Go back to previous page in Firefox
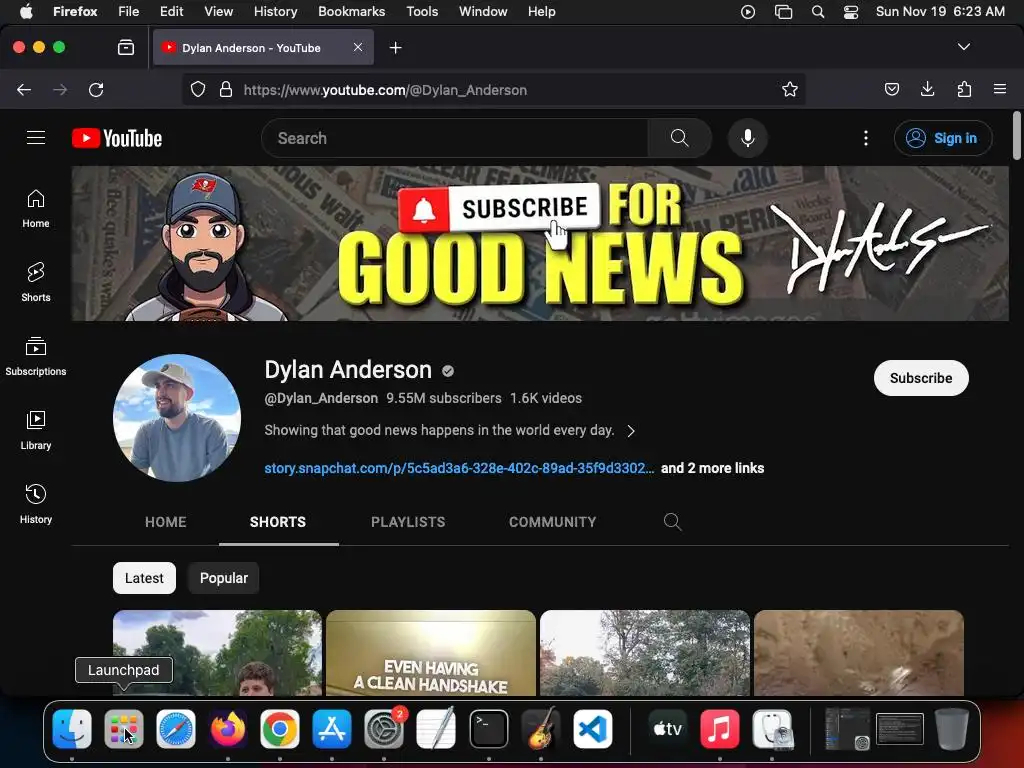This screenshot has width=1024, height=768. 24,89
